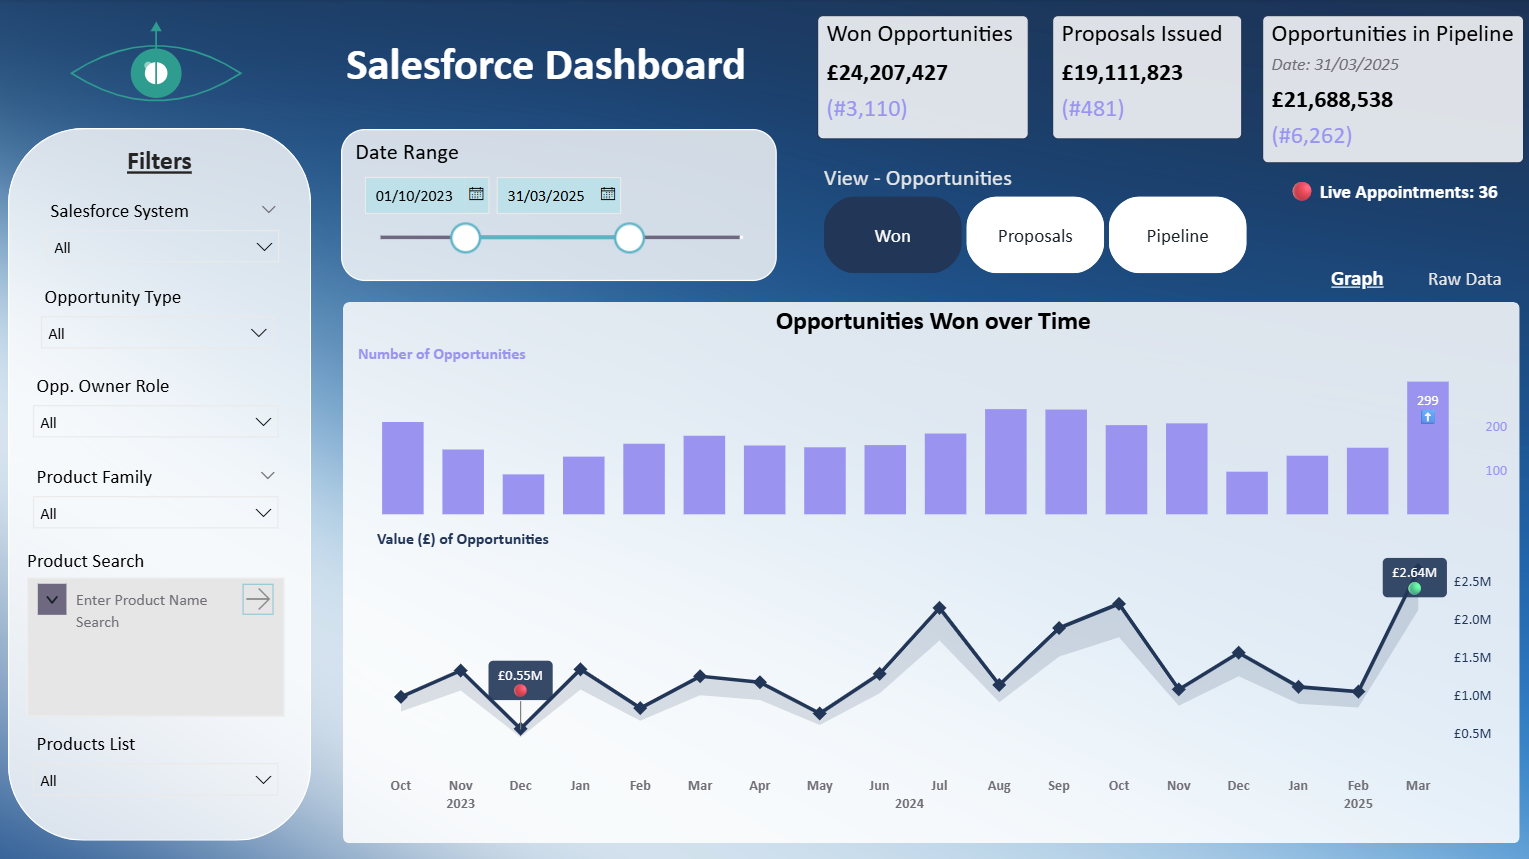The height and width of the screenshot is (859, 1529).
Task: Select the Pipeline view
Action: click(x=1177, y=235)
